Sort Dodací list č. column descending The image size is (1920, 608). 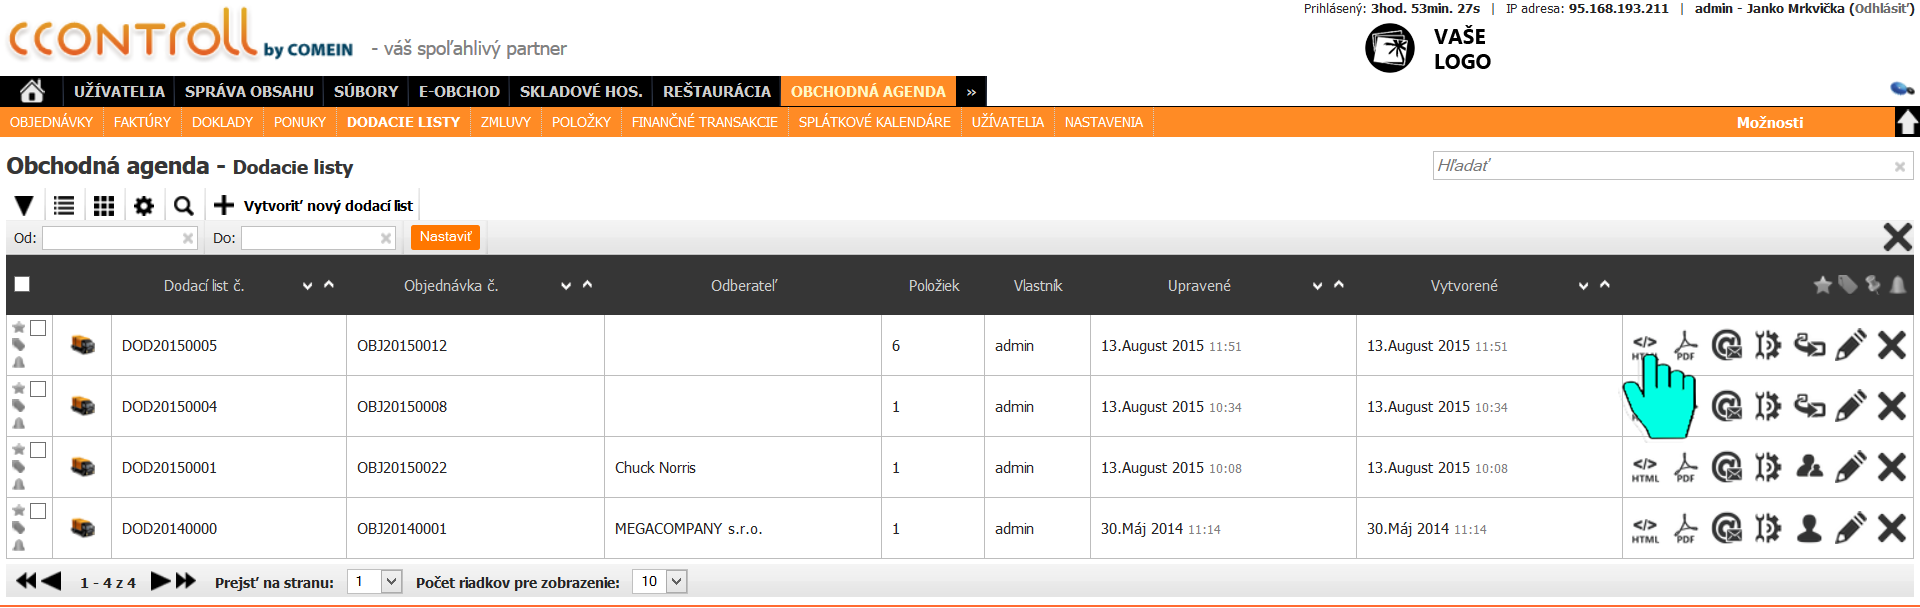click(307, 286)
